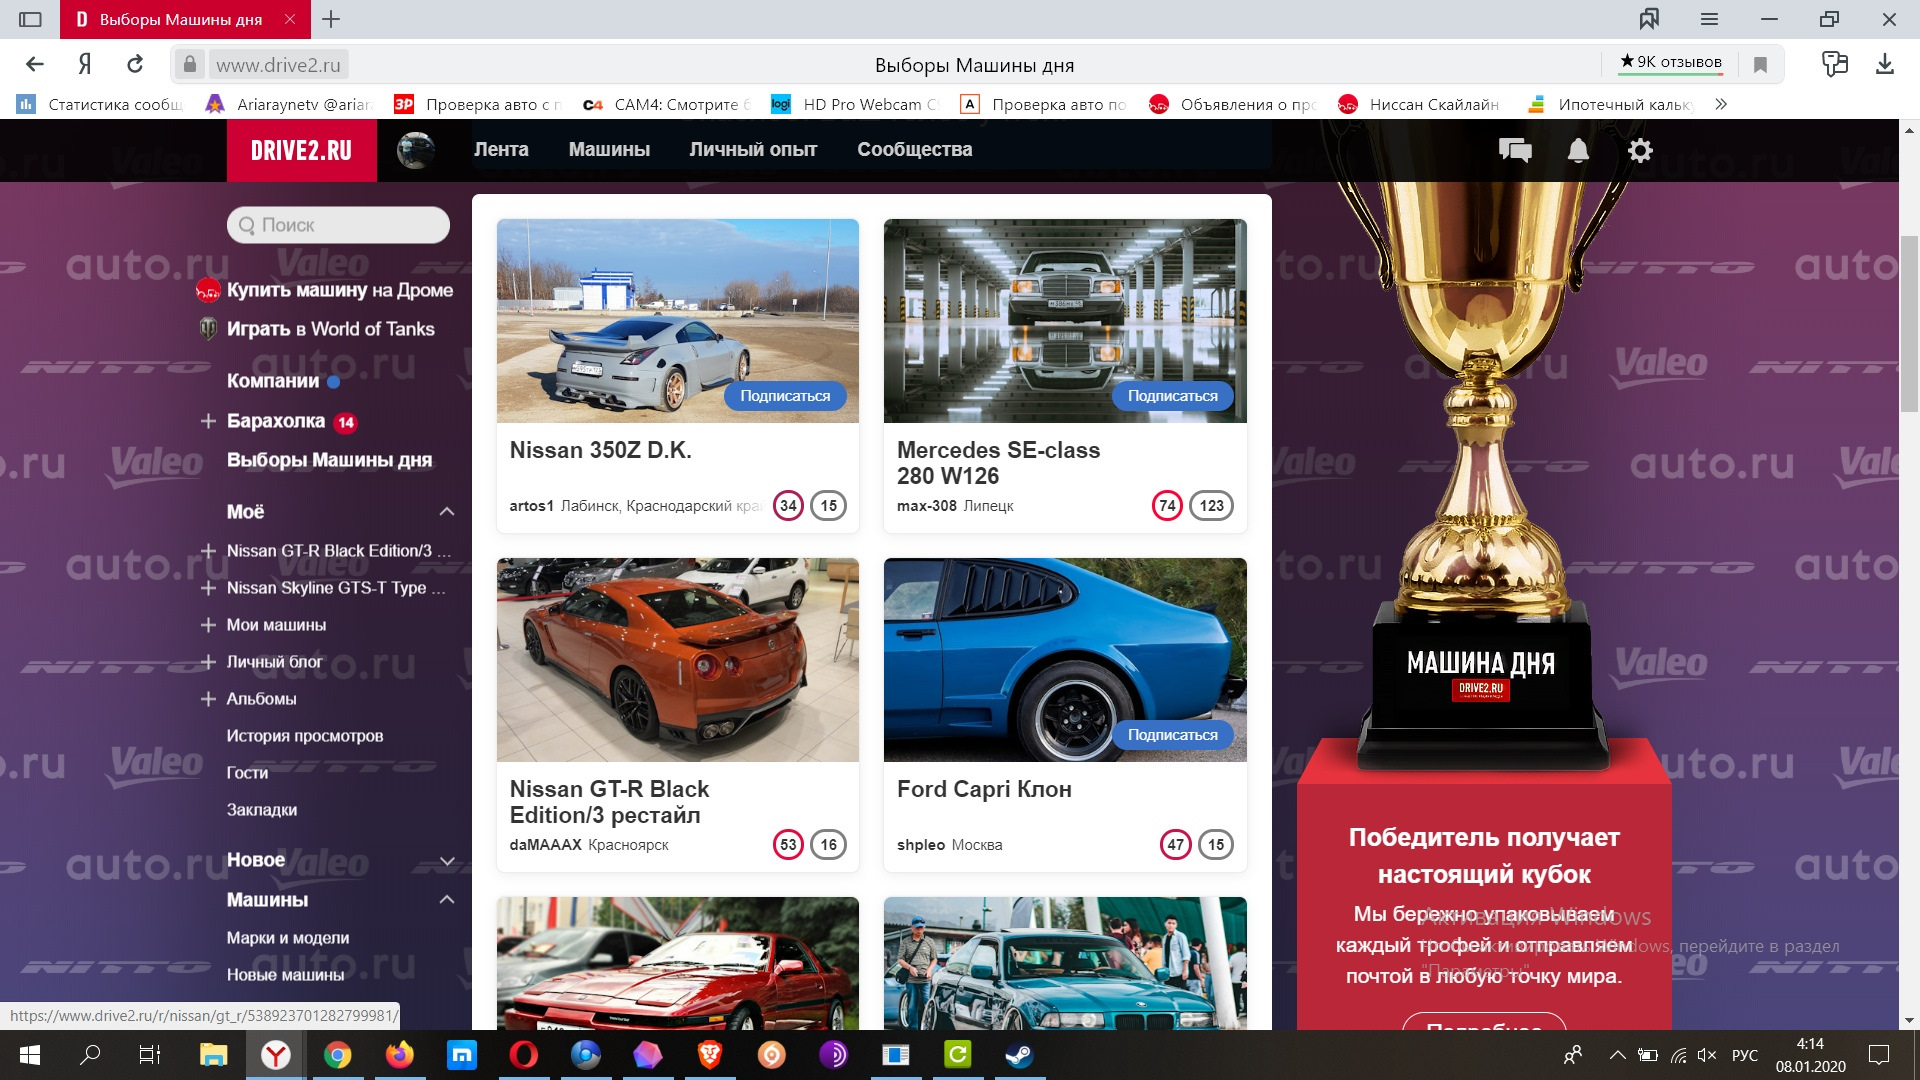Open the DRIVE2.RU logo home link

[x=301, y=150]
